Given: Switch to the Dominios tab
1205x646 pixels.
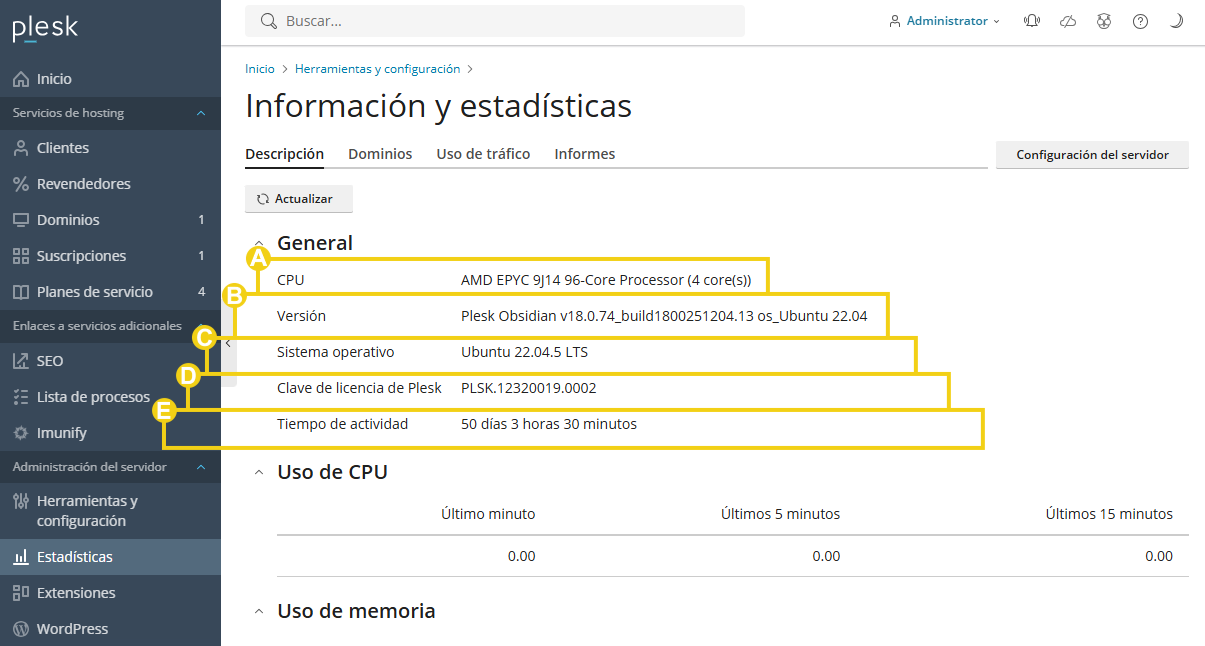Looking at the screenshot, I should tap(380, 154).
